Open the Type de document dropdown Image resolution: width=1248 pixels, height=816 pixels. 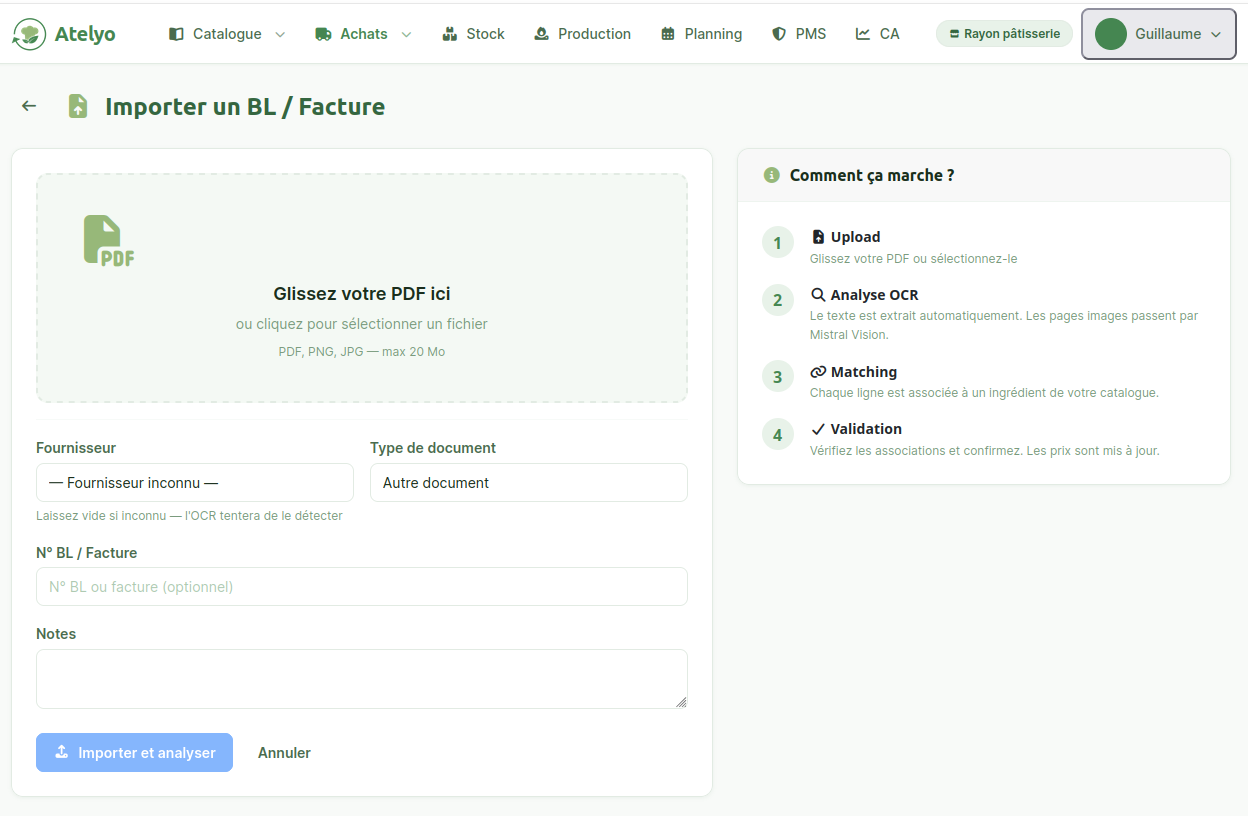[528, 483]
